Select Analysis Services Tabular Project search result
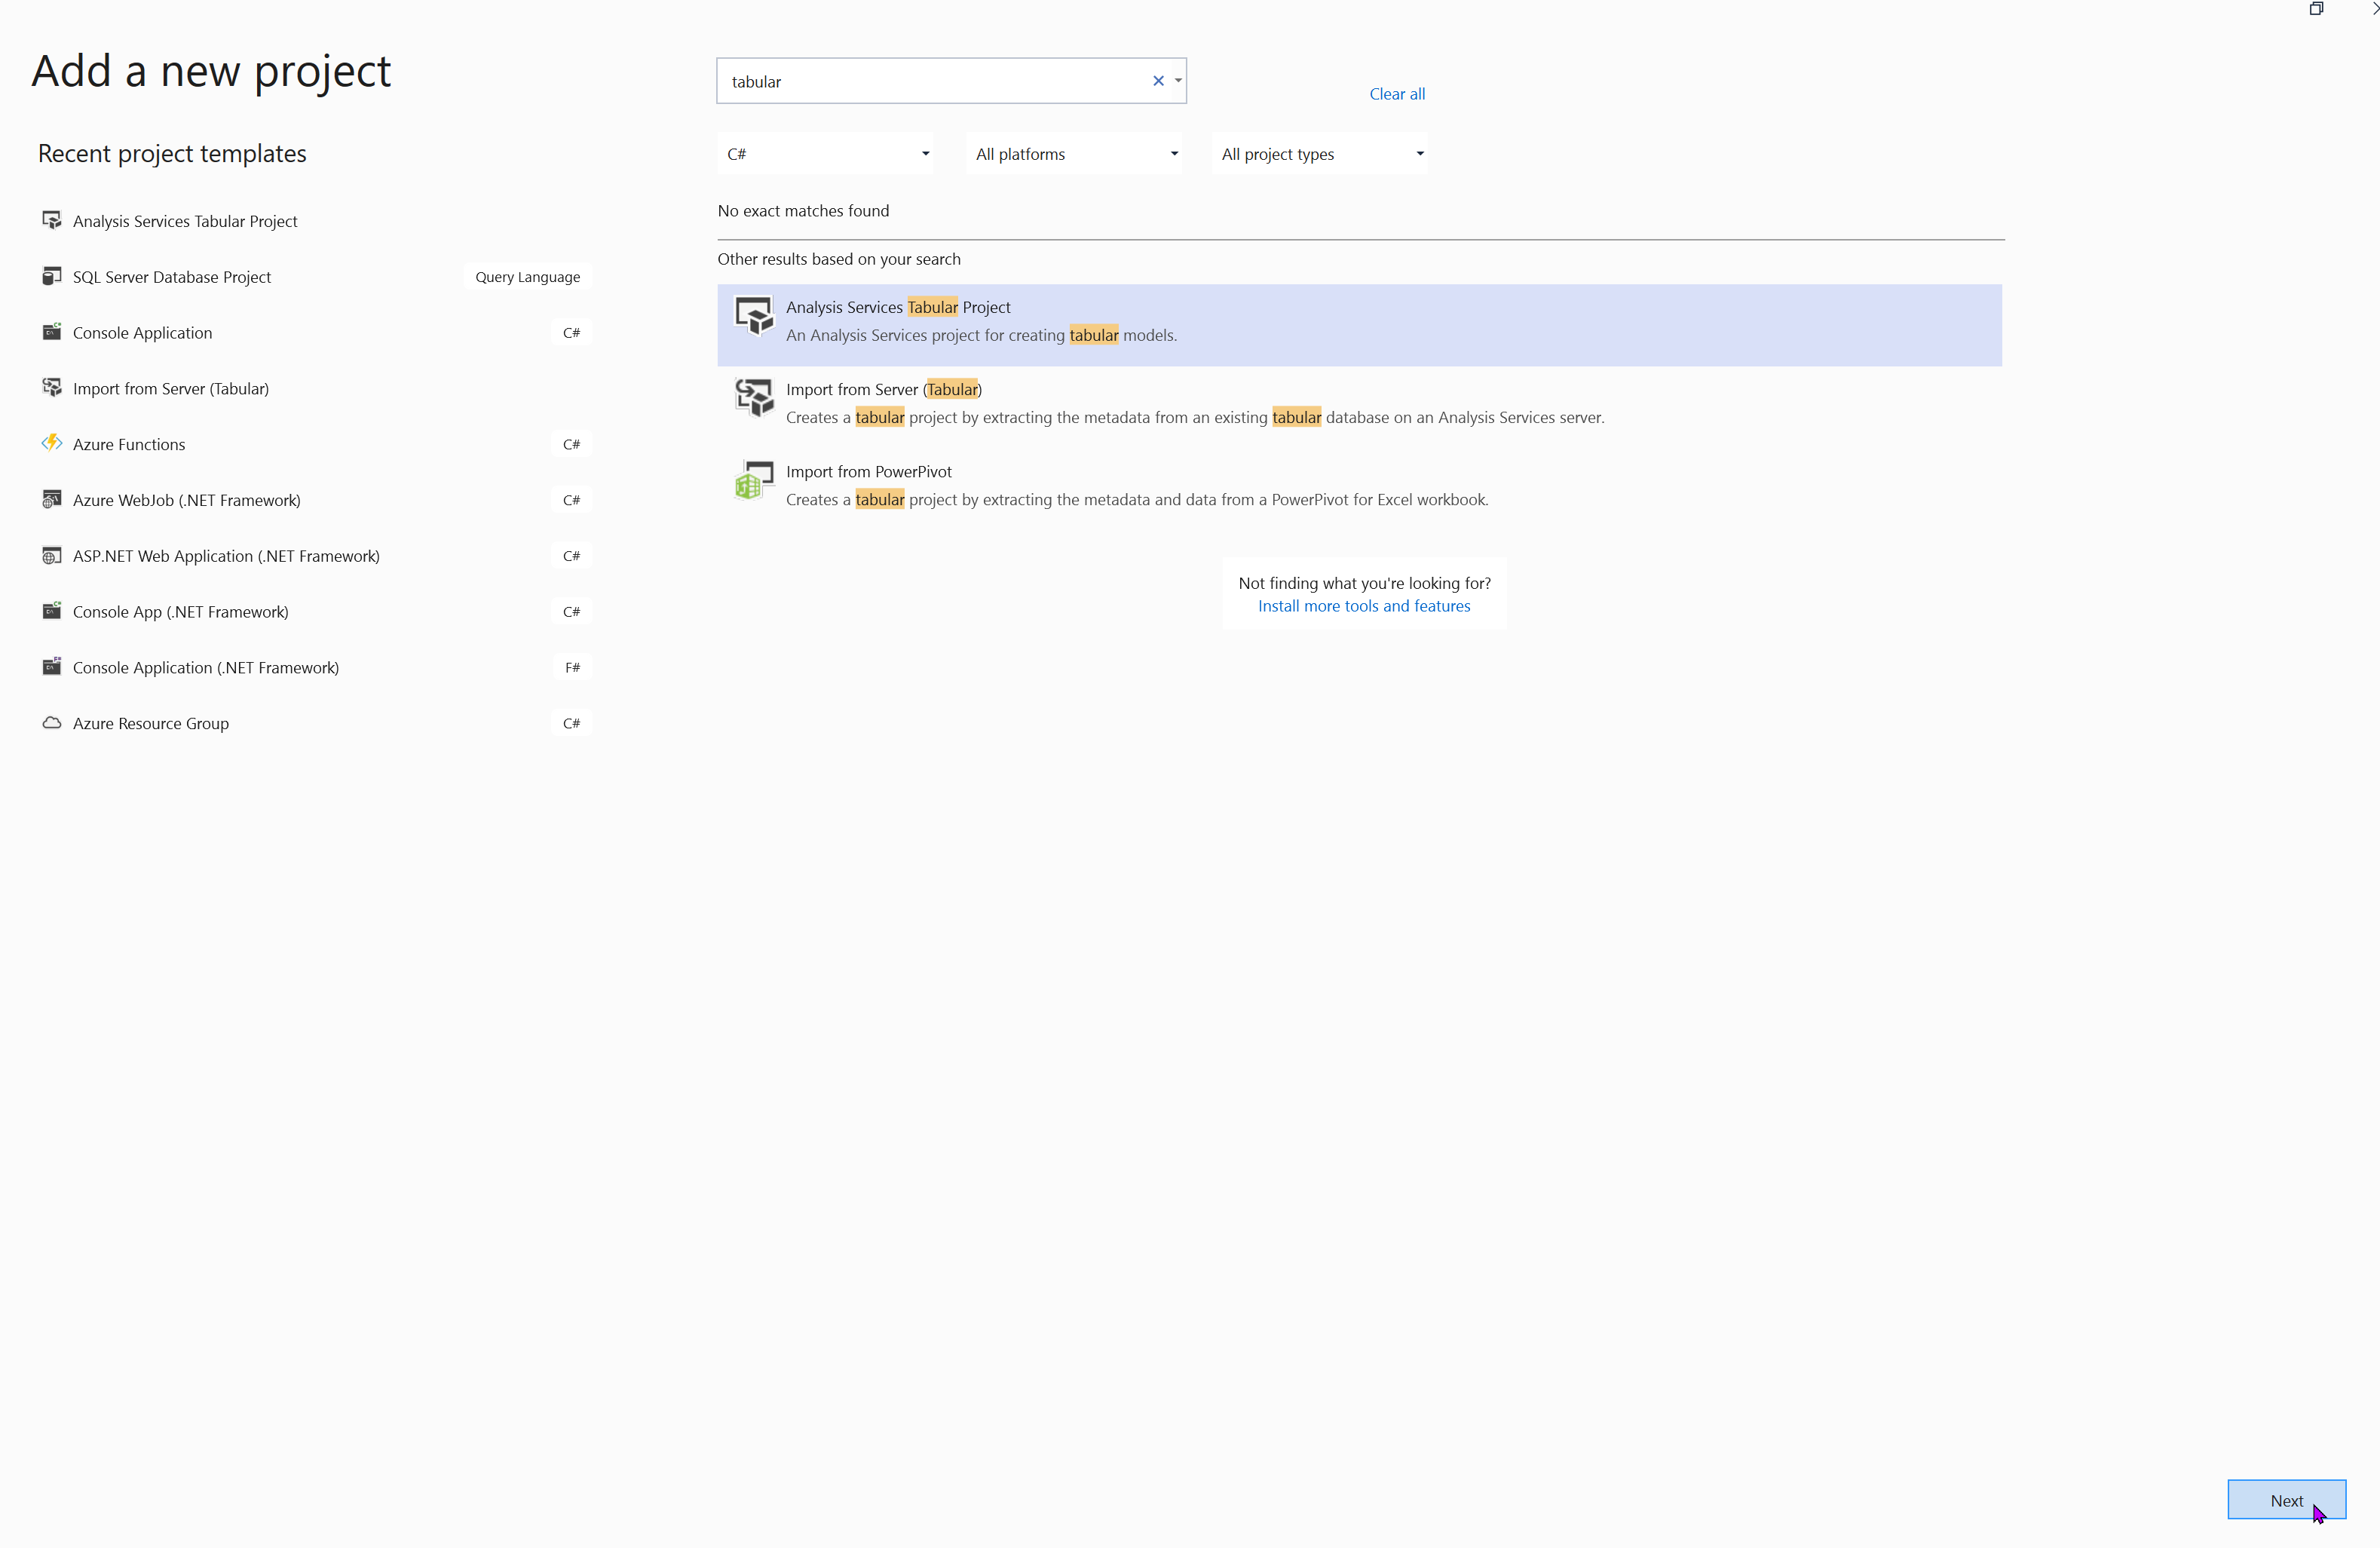Viewport: 2380px width, 1548px height. [x=1359, y=325]
